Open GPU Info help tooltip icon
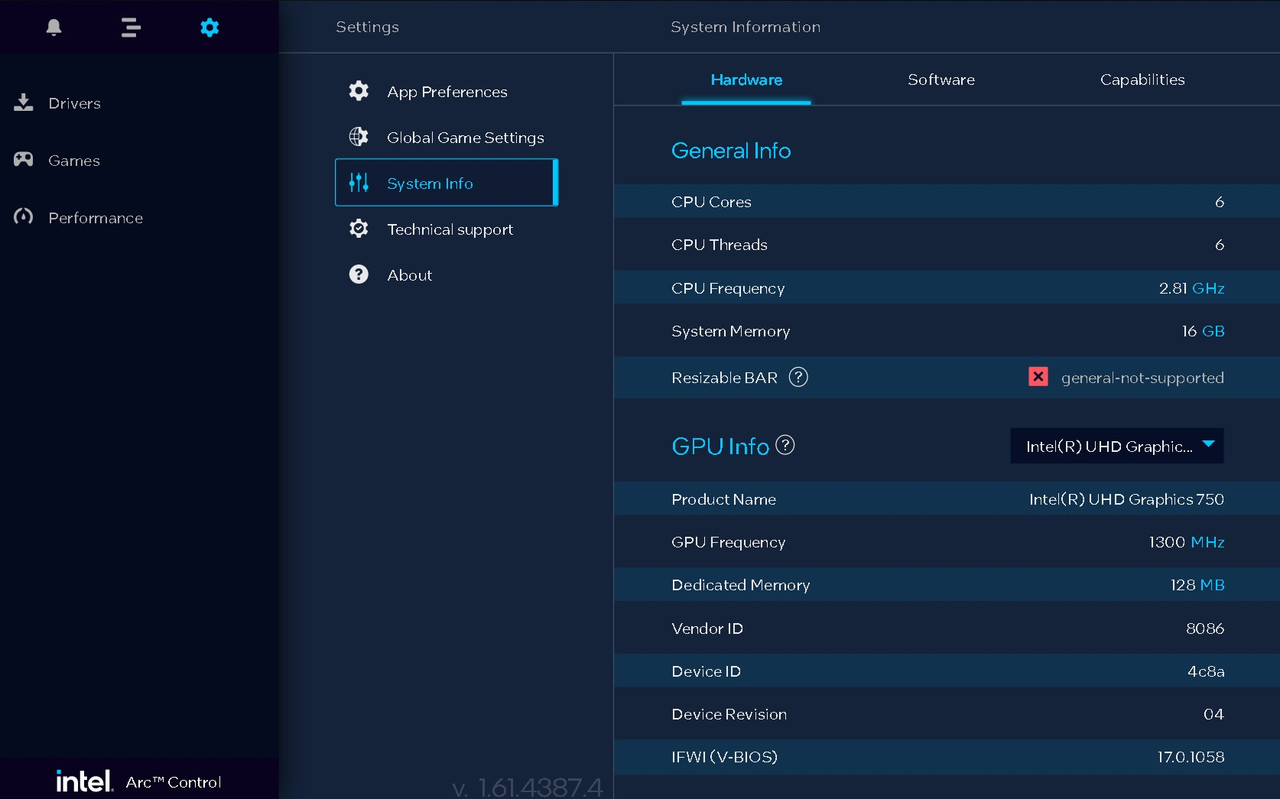This screenshot has width=1280, height=799. tap(785, 445)
